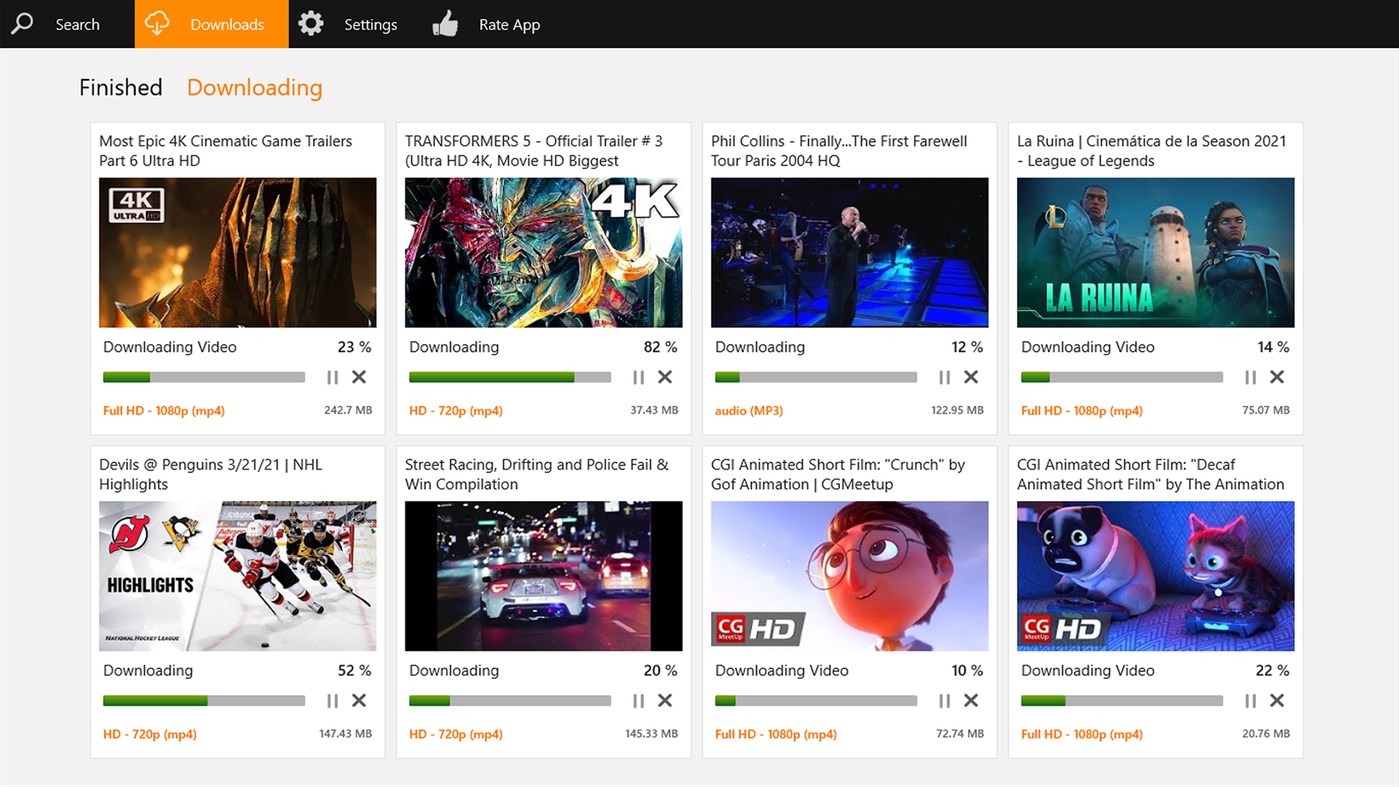Click the thumbs-up Rate App icon

pyautogui.click(x=445, y=23)
